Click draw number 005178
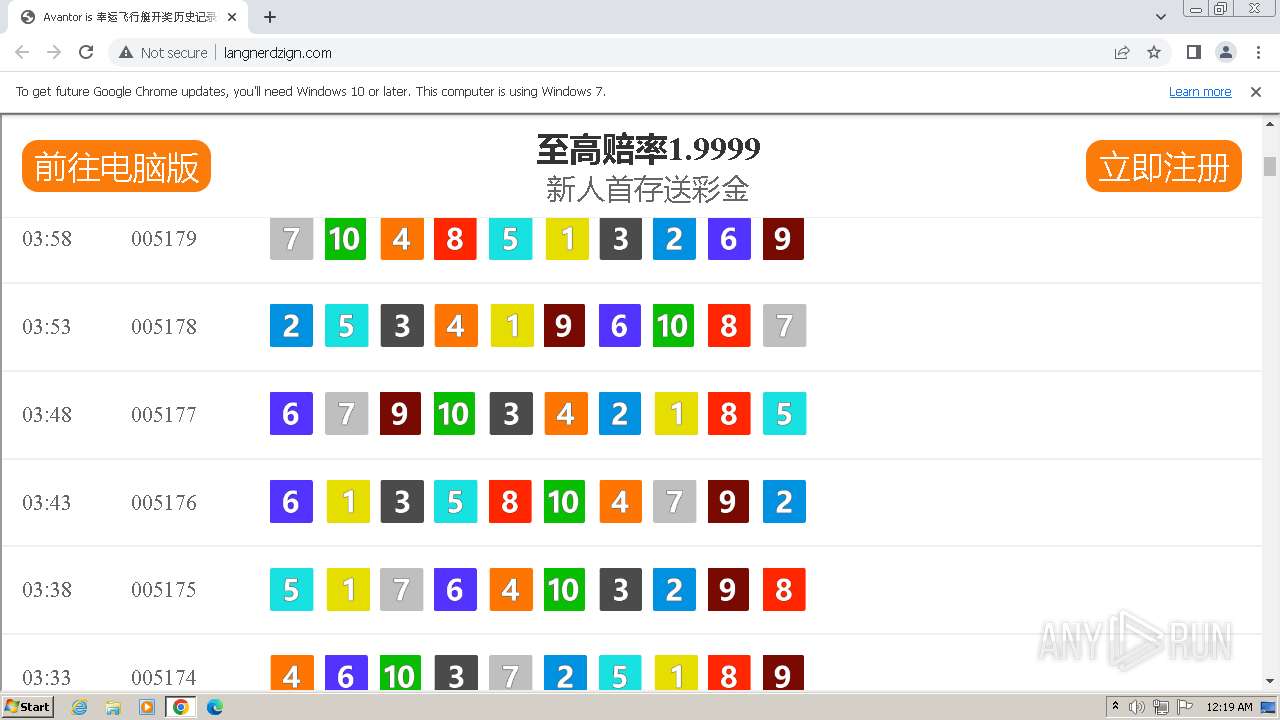Screen dimensions: 1280x720 (164, 327)
